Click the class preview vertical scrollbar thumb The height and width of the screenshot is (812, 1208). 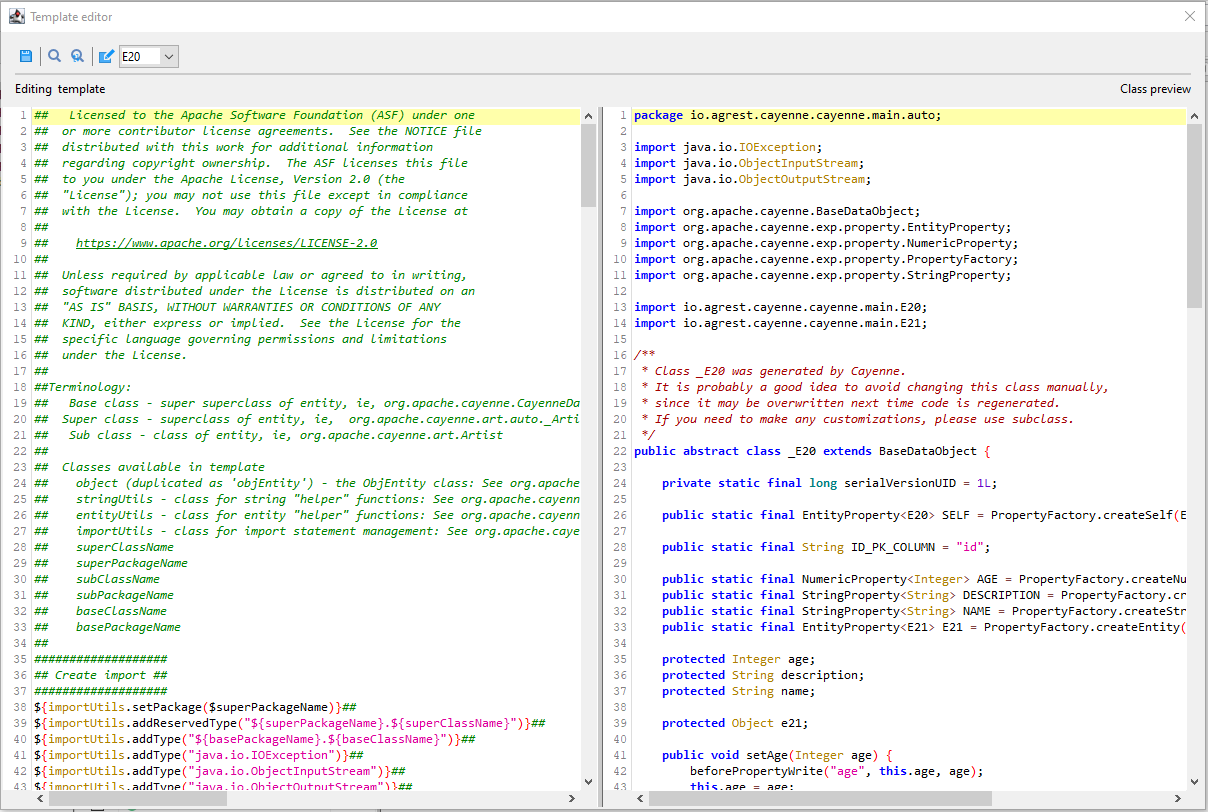click(1194, 216)
